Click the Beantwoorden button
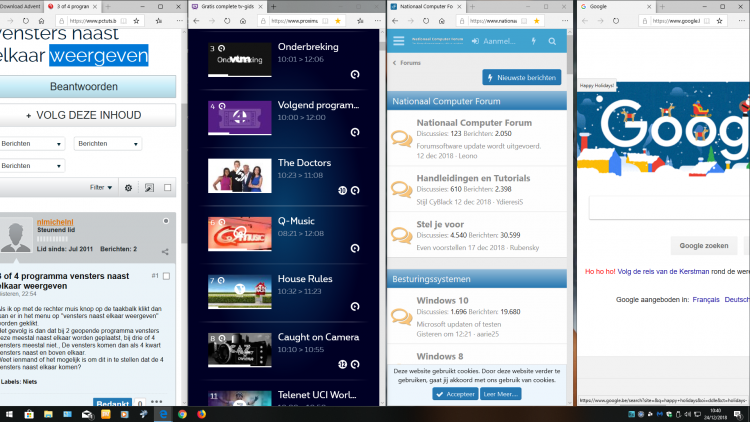Screen dimensions: 750x422 point(87,86)
